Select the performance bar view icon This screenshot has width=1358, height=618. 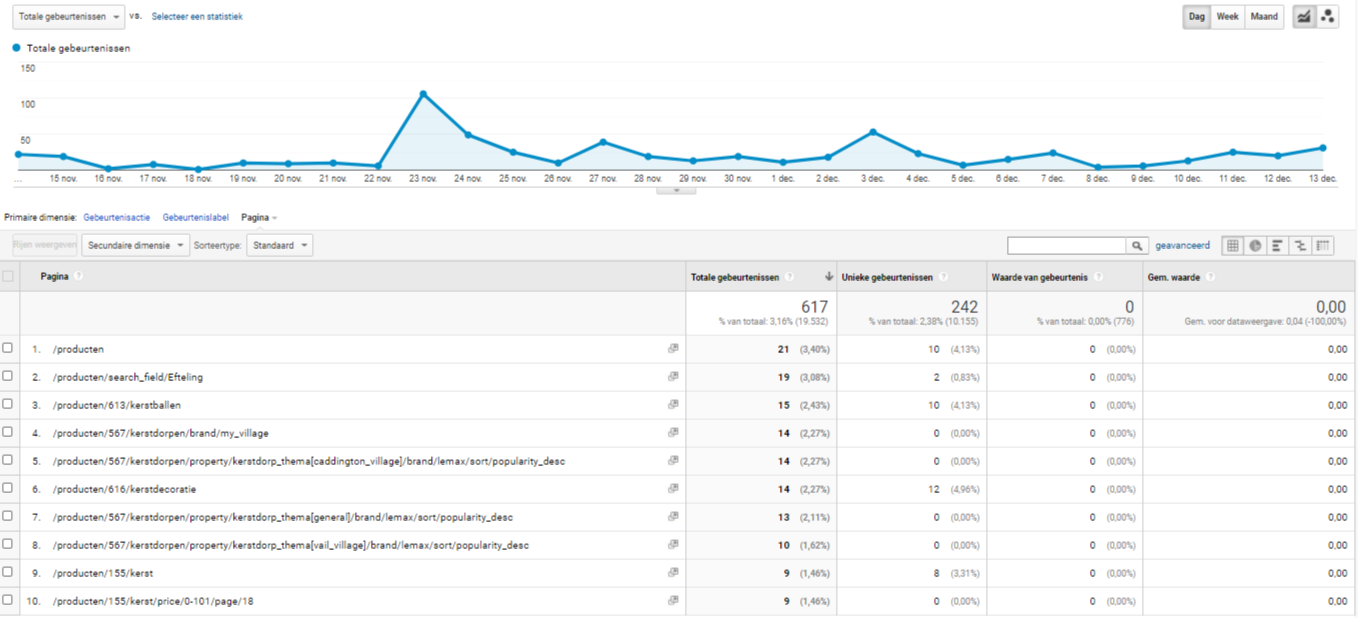[1277, 246]
